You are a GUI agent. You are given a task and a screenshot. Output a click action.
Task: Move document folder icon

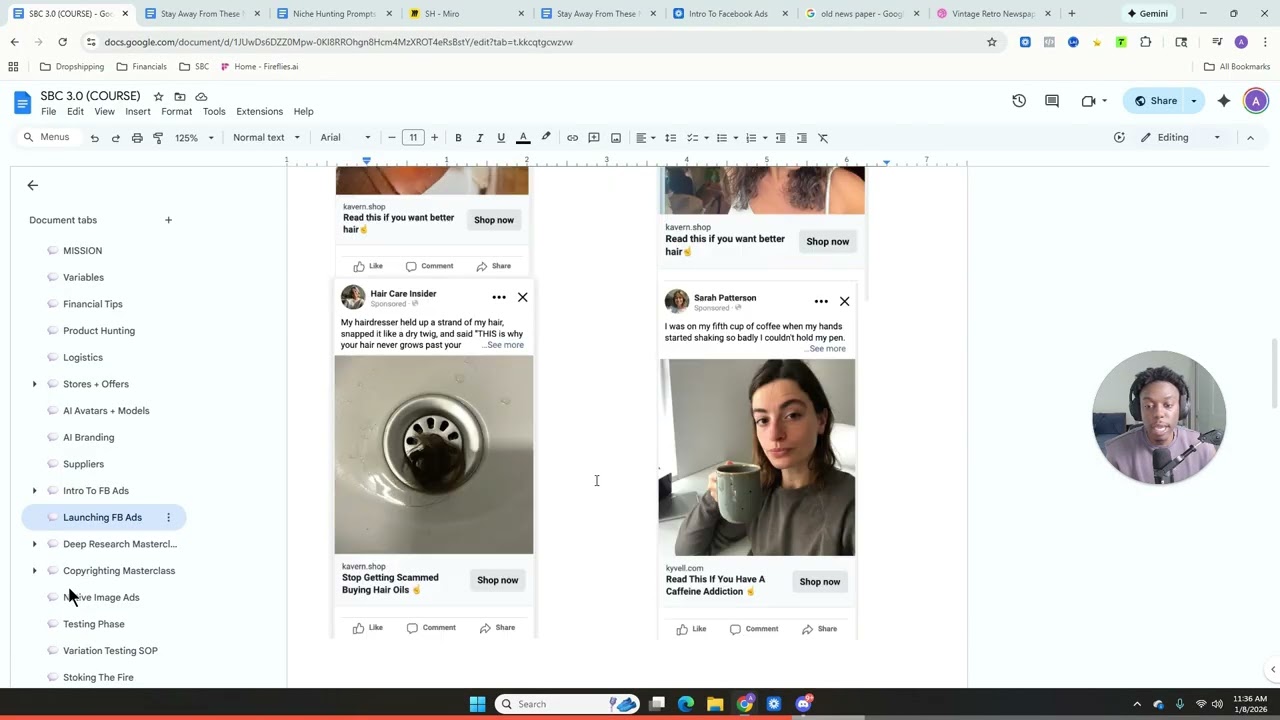[x=180, y=96]
